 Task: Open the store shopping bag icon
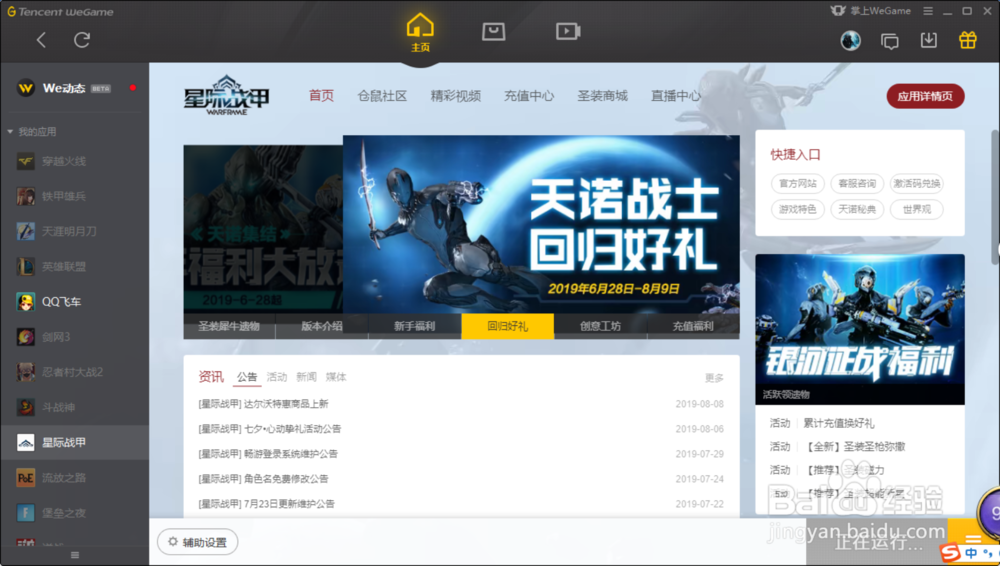(x=493, y=31)
